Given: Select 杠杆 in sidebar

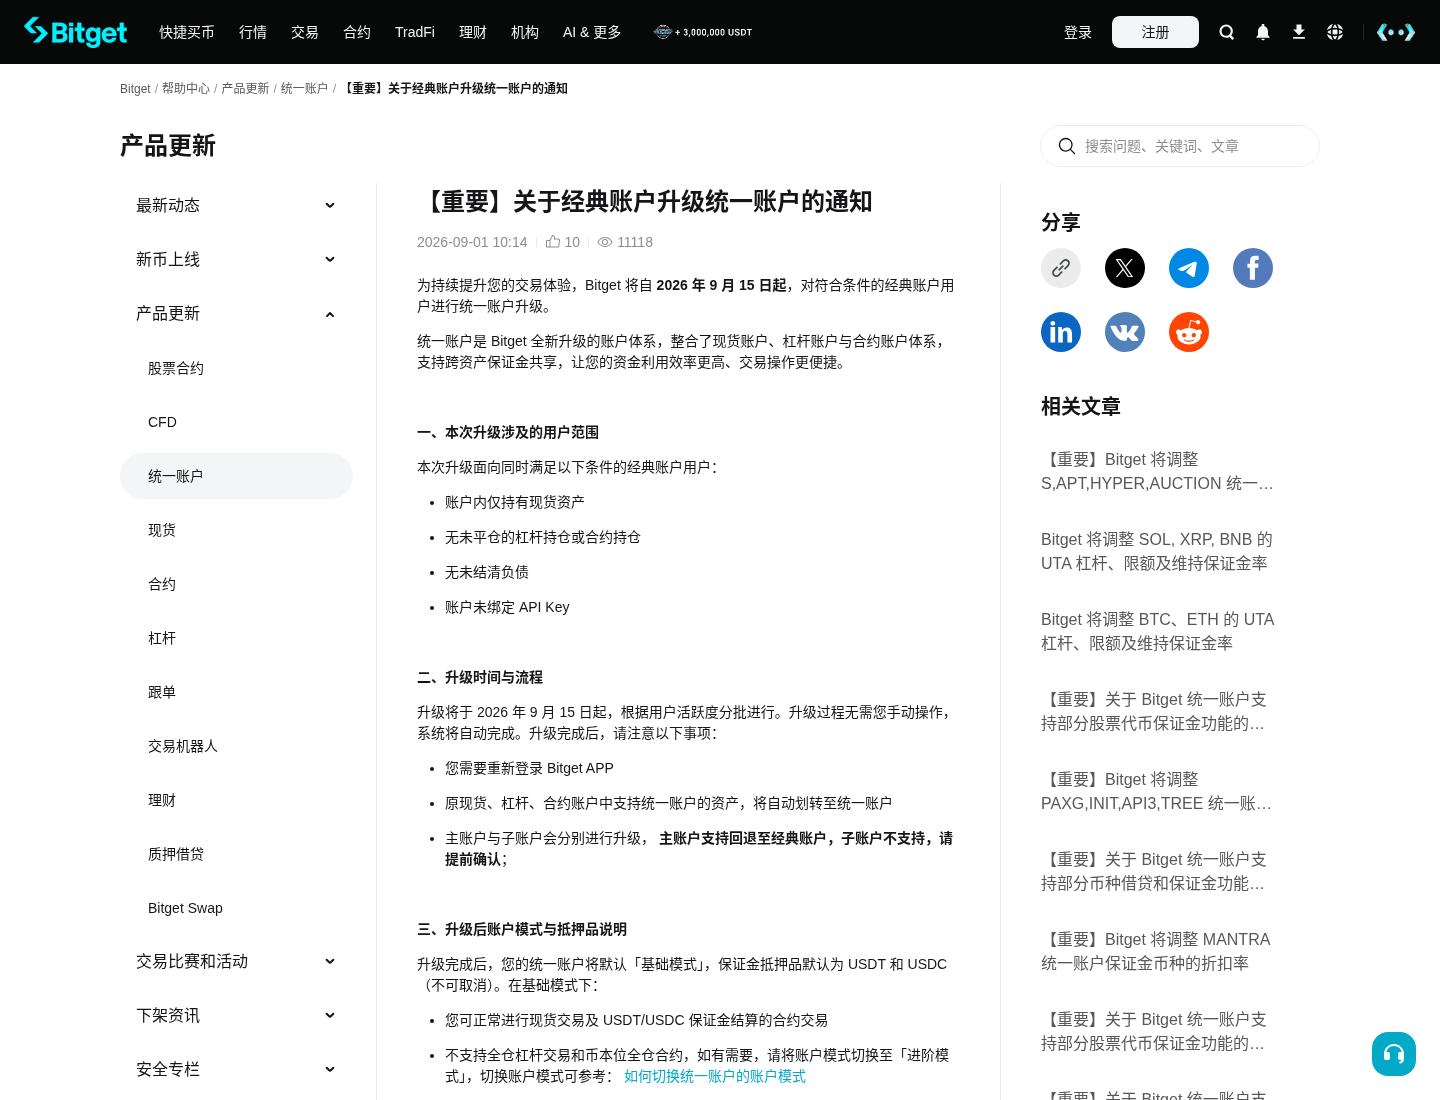Looking at the screenshot, I should tap(236, 638).
